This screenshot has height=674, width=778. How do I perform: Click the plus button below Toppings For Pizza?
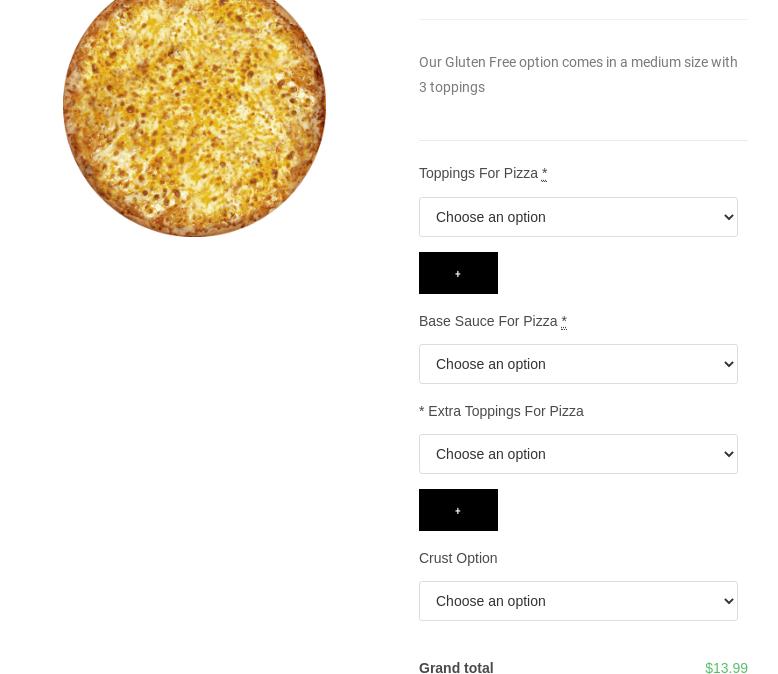click(458, 273)
